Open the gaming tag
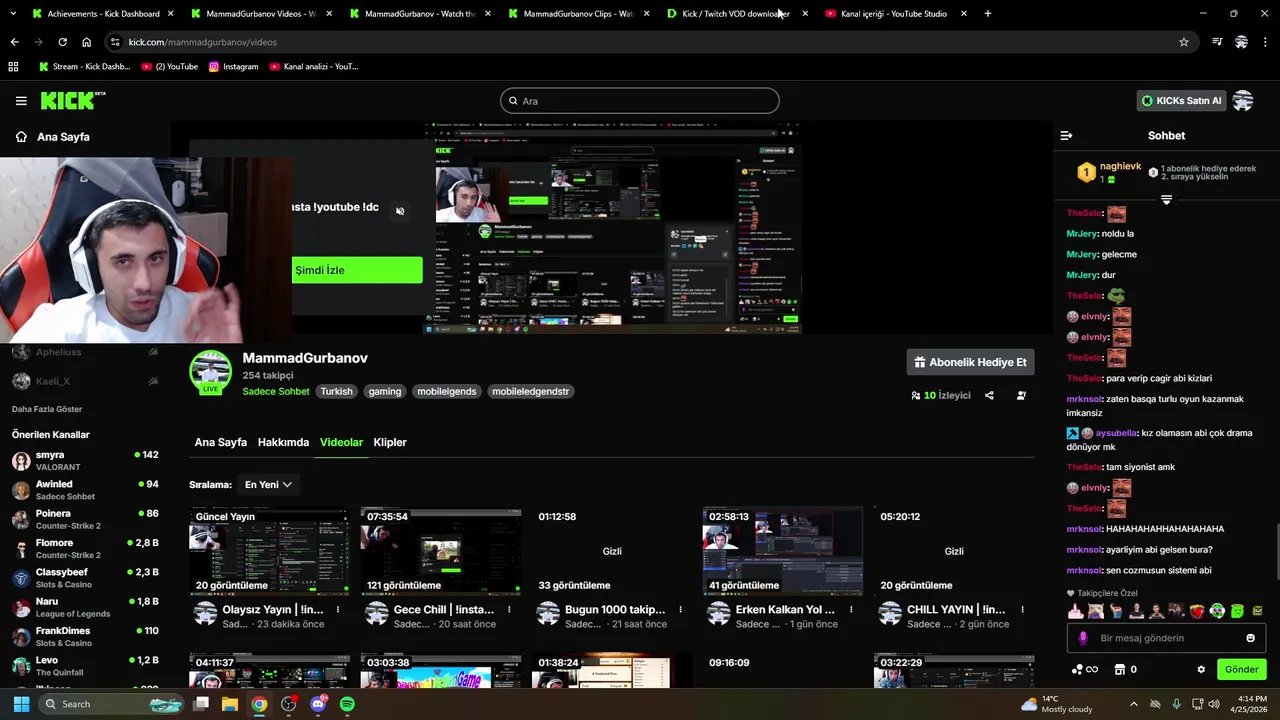Viewport: 1280px width, 720px height. pos(384,391)
